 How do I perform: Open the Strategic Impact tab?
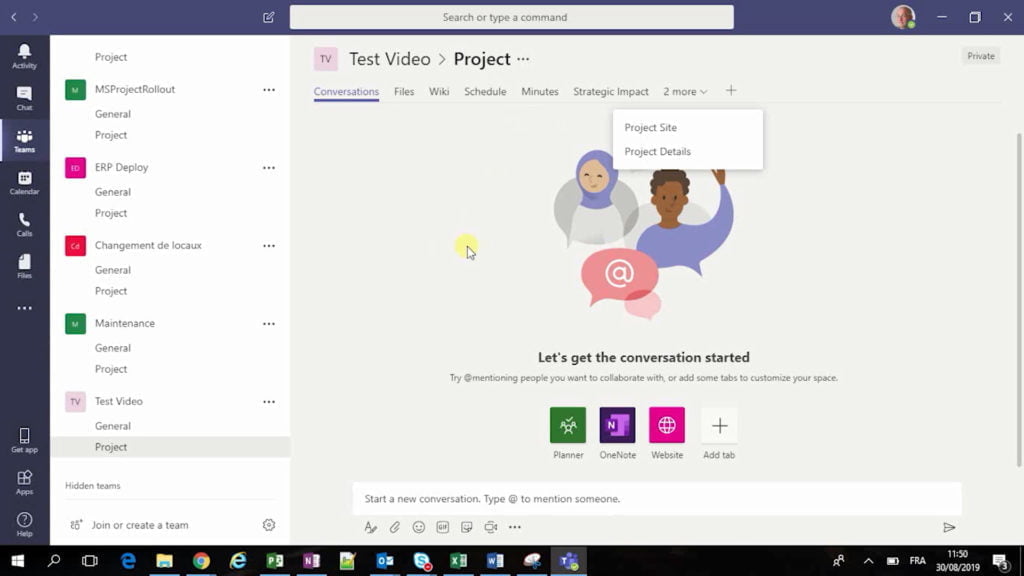tap(611, 91)
